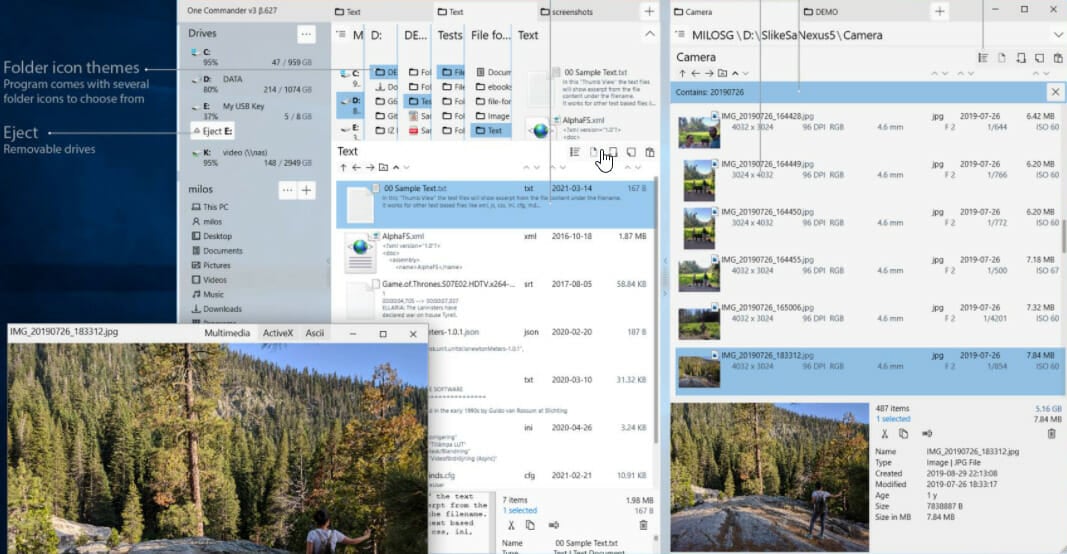Viewport: 1067px width, 554px height.
Task: Copy selected file in Text pane footer
Action: [x=530, y=525]
